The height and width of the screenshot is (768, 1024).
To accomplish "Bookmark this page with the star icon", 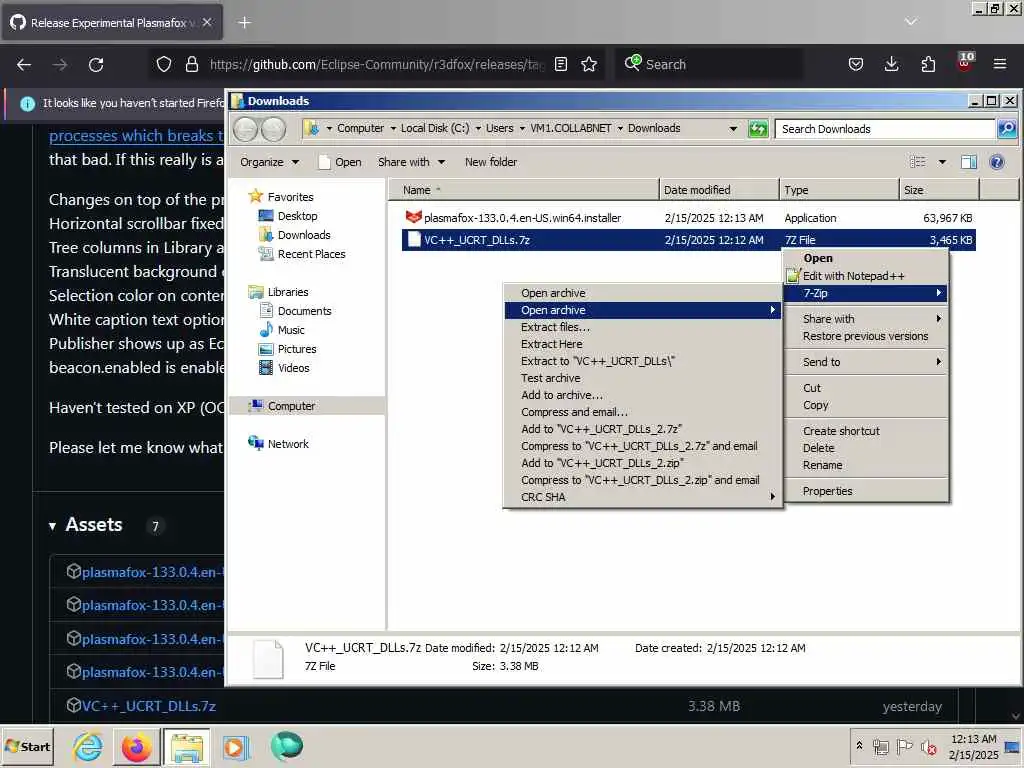I will [589, 64].
